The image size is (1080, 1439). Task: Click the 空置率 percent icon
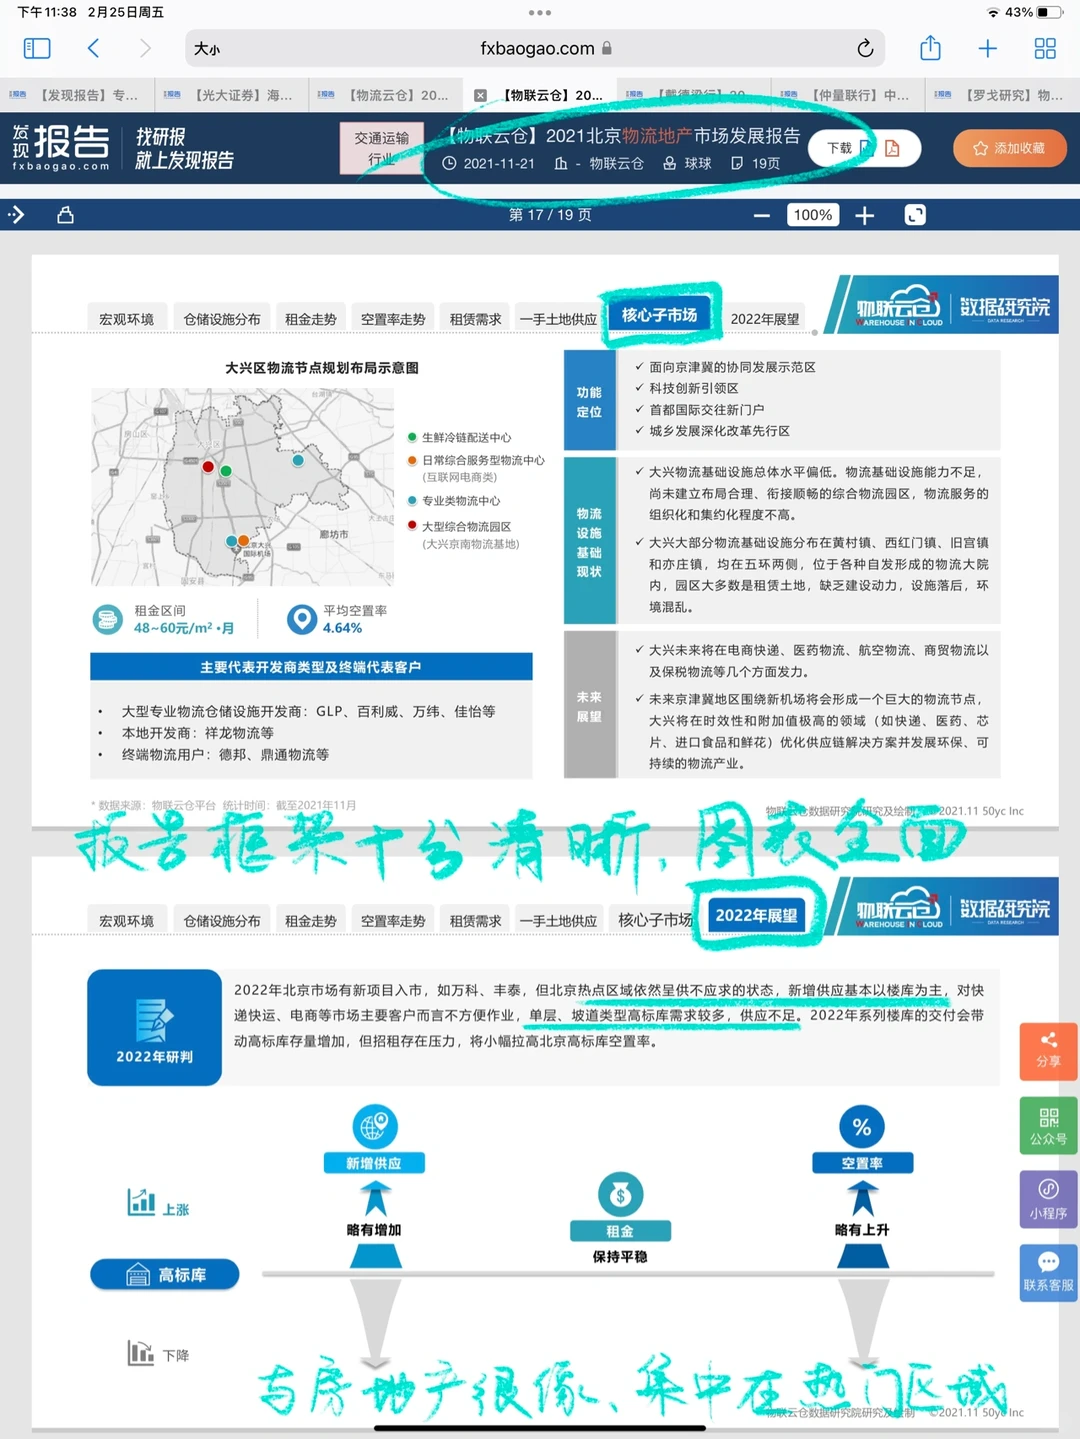point(862,1127)
